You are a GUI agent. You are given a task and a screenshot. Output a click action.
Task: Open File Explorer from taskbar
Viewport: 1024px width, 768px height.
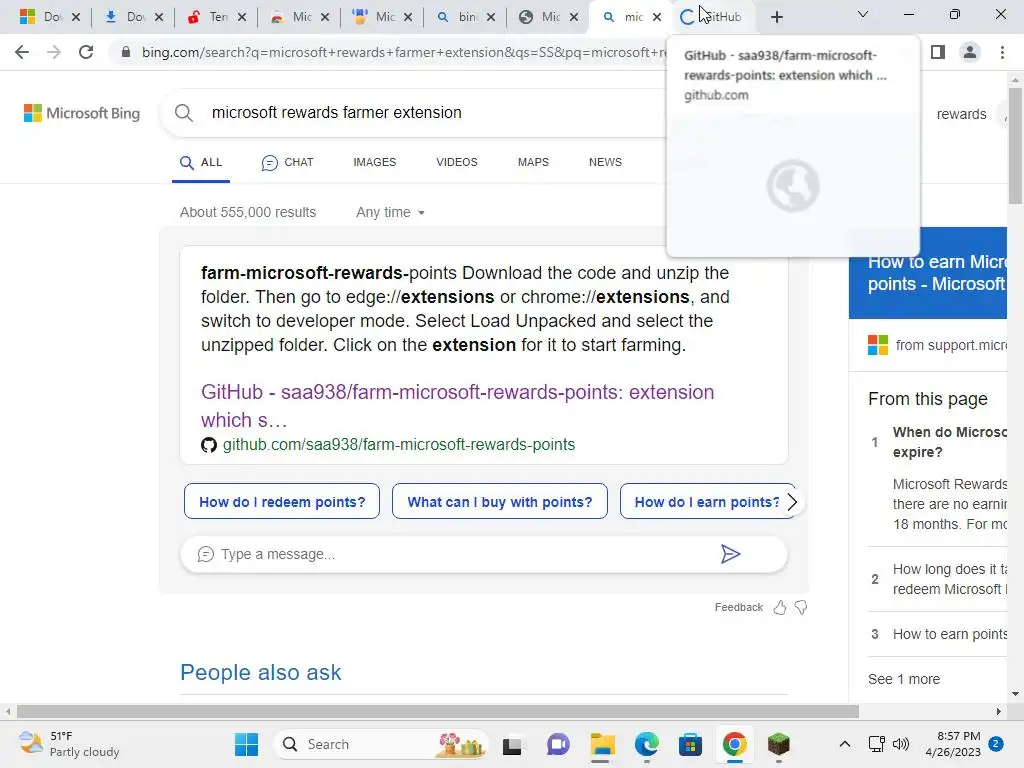(602, 744)
